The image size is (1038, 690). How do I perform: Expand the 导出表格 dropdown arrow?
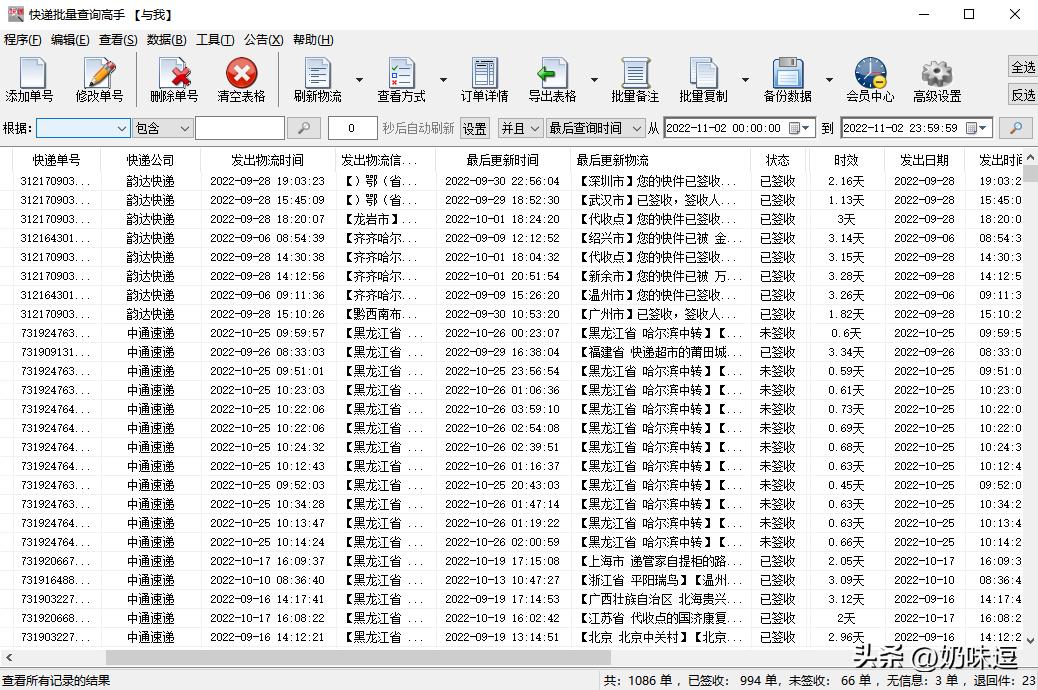coord(594,80)
